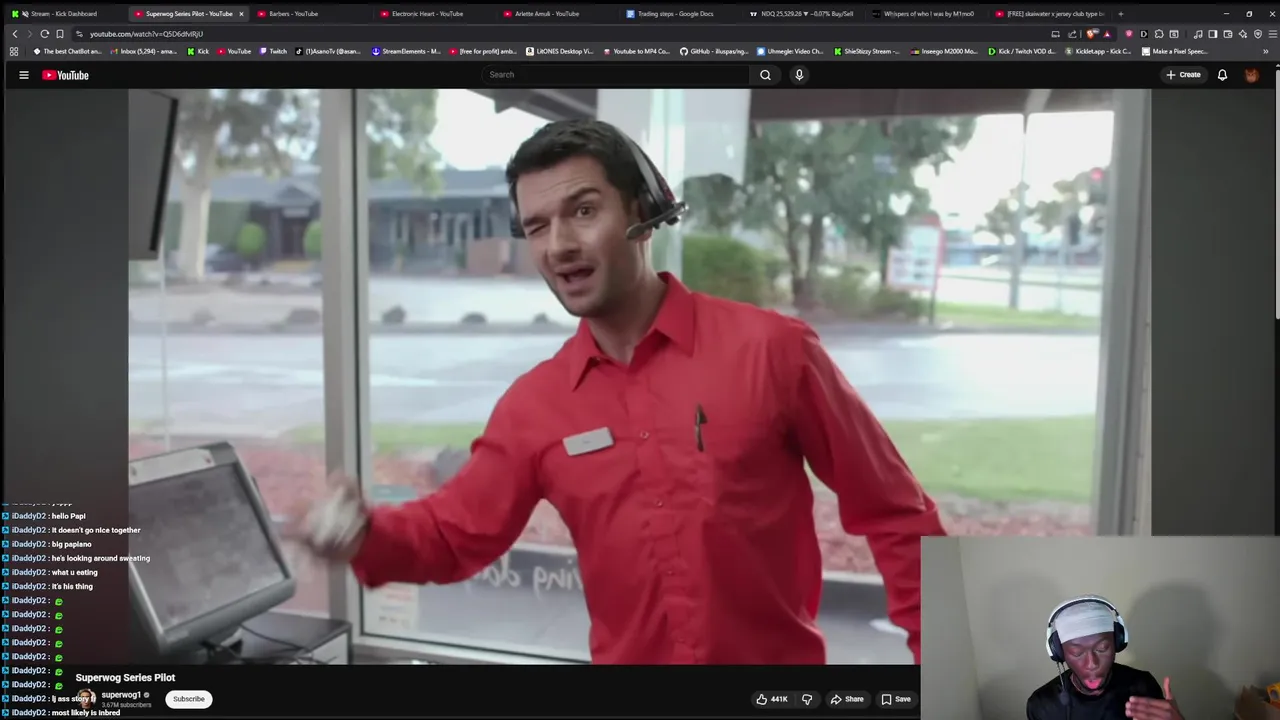Image resolution: width=1280 pixels, height=720 pixels.
Task: Click the address bar URL
Action: [146, 34]
